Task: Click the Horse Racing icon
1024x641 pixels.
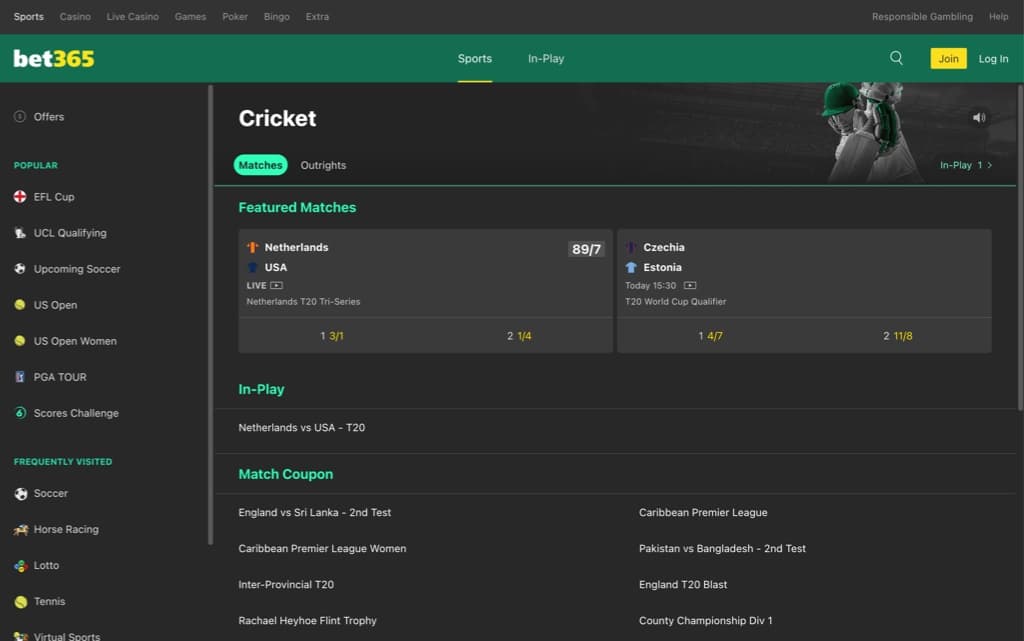Action: coord(21,529)
